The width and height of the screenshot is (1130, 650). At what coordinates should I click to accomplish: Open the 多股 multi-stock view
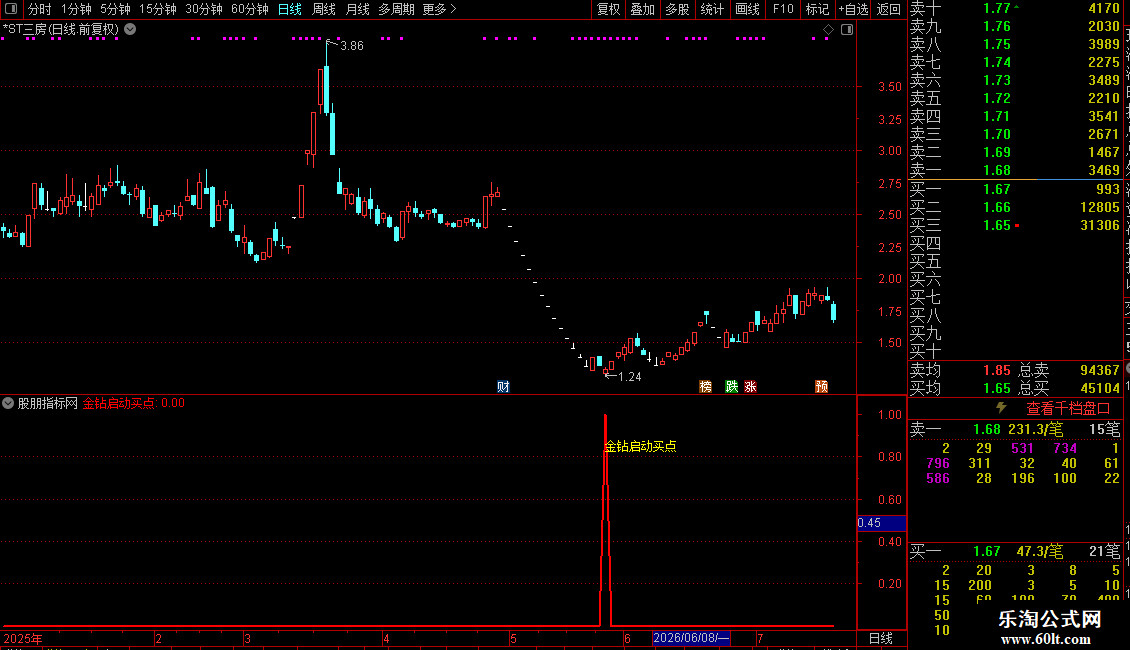click(x=677, y=9)
